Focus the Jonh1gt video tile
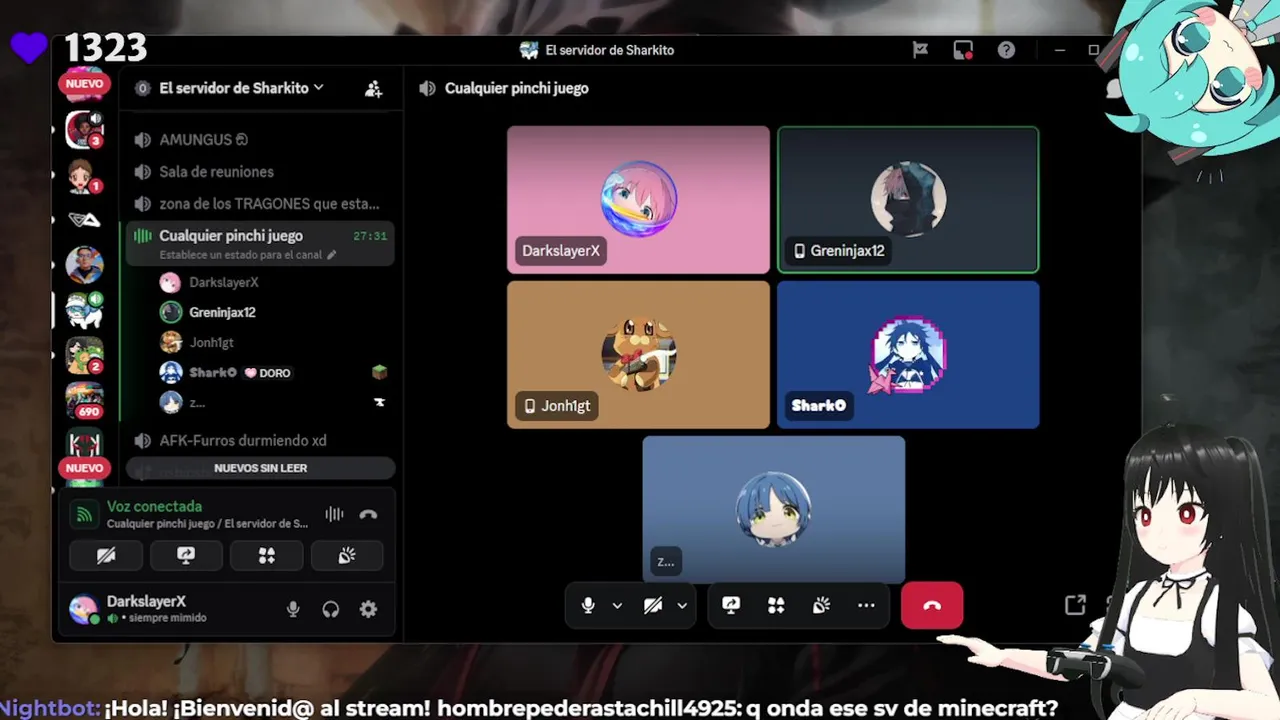This screenshot has height=720, width=1280. [638, 355]
